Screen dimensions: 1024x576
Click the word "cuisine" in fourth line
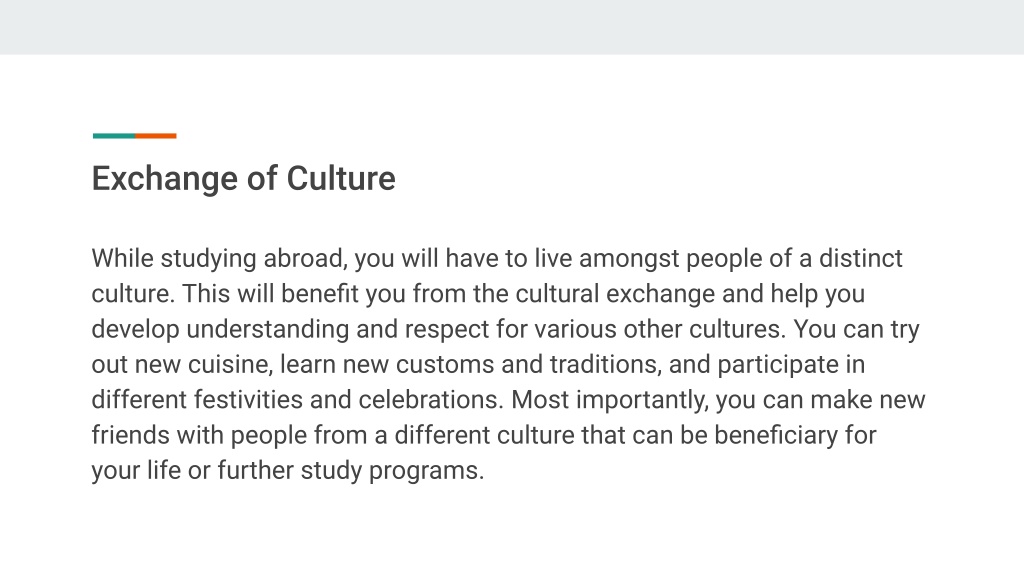229,364
